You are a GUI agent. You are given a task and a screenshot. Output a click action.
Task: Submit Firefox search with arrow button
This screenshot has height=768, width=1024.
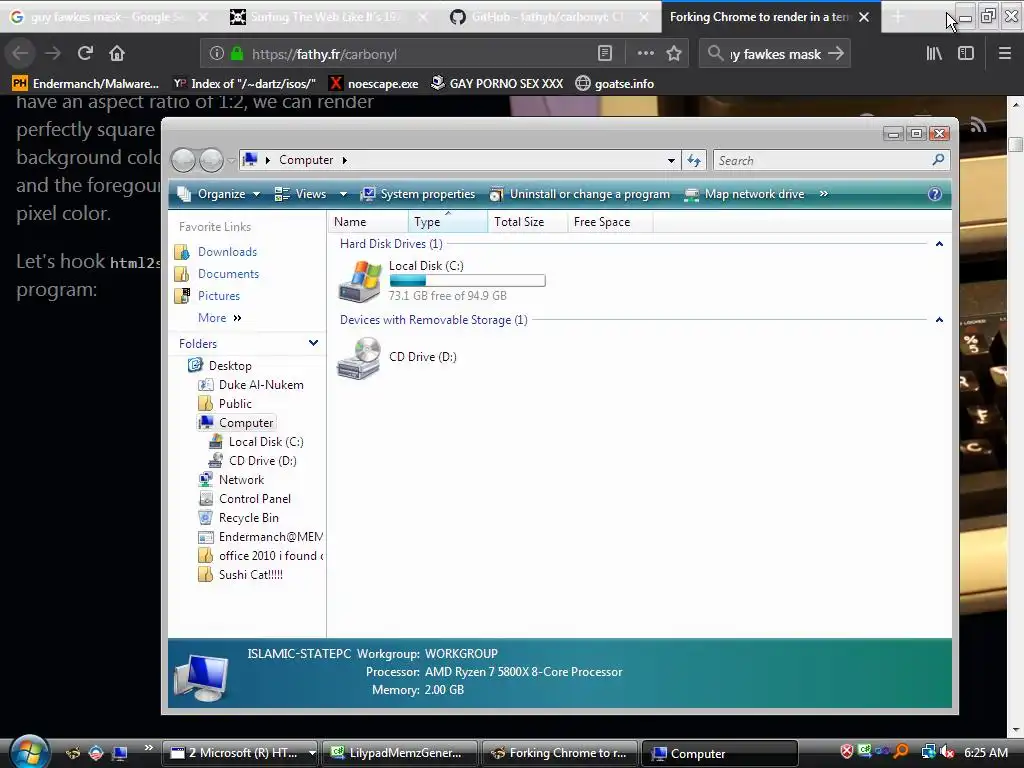[x=836, y=54]
